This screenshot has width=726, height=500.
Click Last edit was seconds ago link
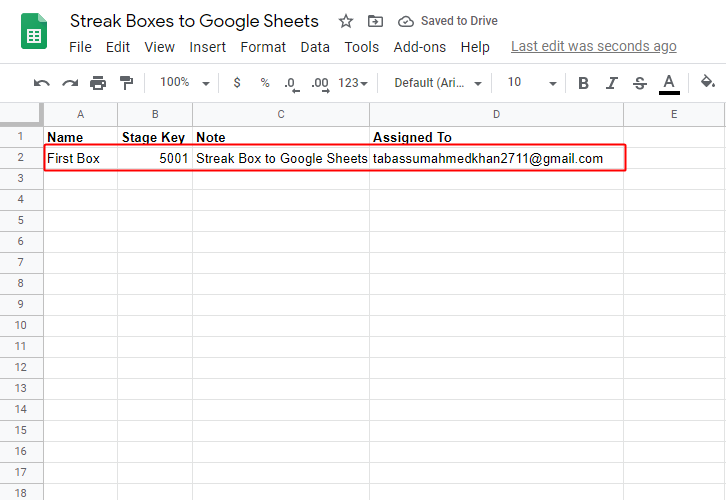pyautogui.click(x=594, y=46)
